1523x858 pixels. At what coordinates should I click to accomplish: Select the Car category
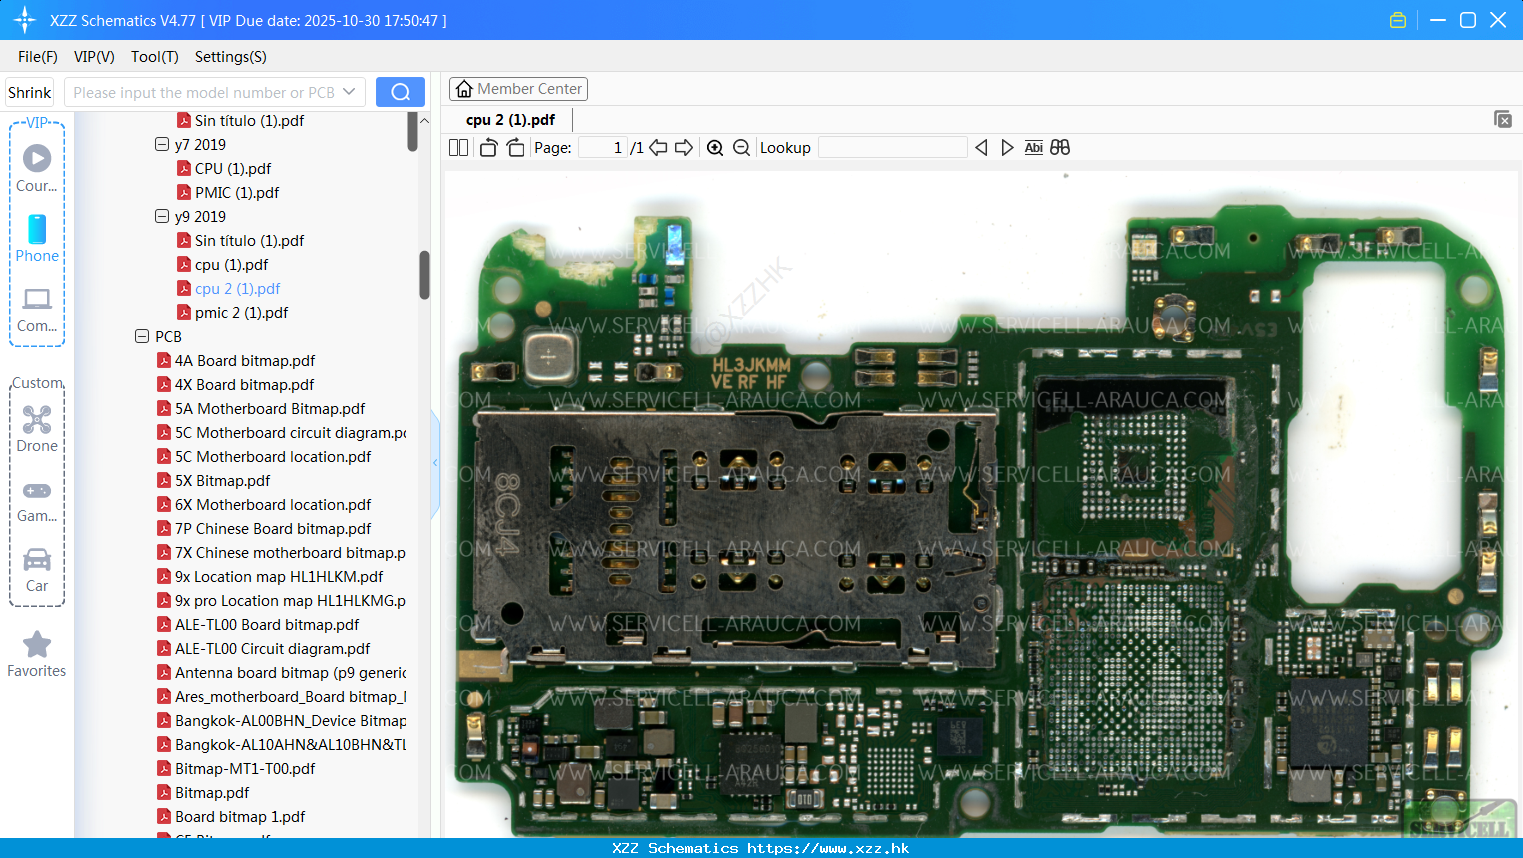click(x=37, y=570)
